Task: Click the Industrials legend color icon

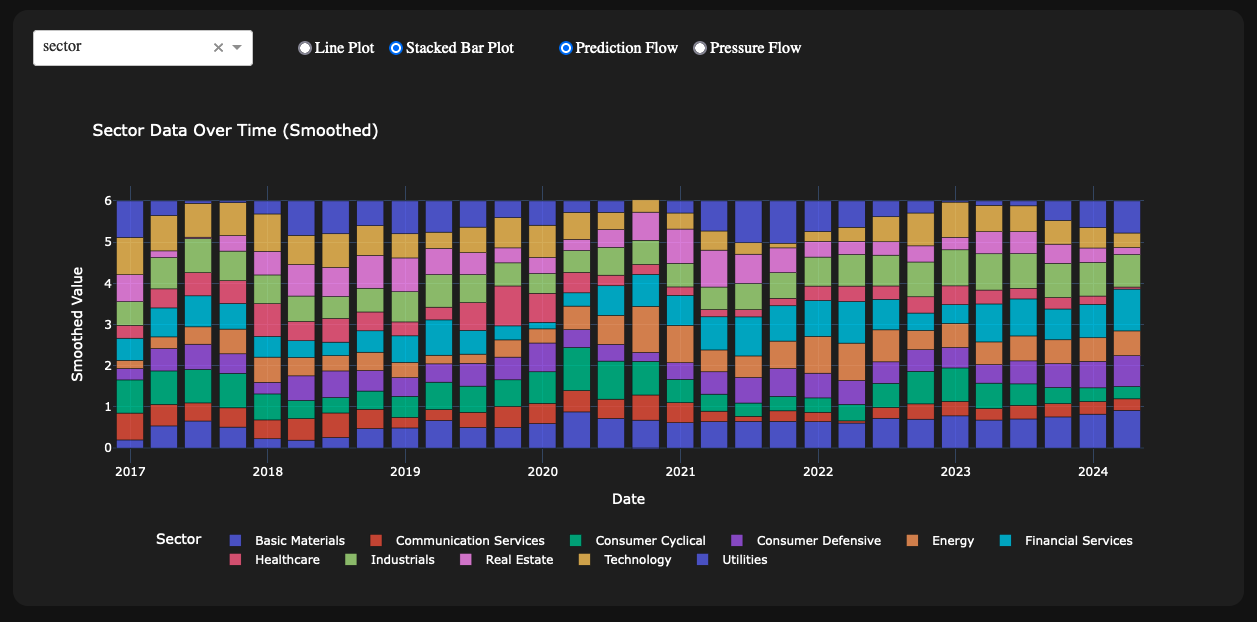Action: 351,560
